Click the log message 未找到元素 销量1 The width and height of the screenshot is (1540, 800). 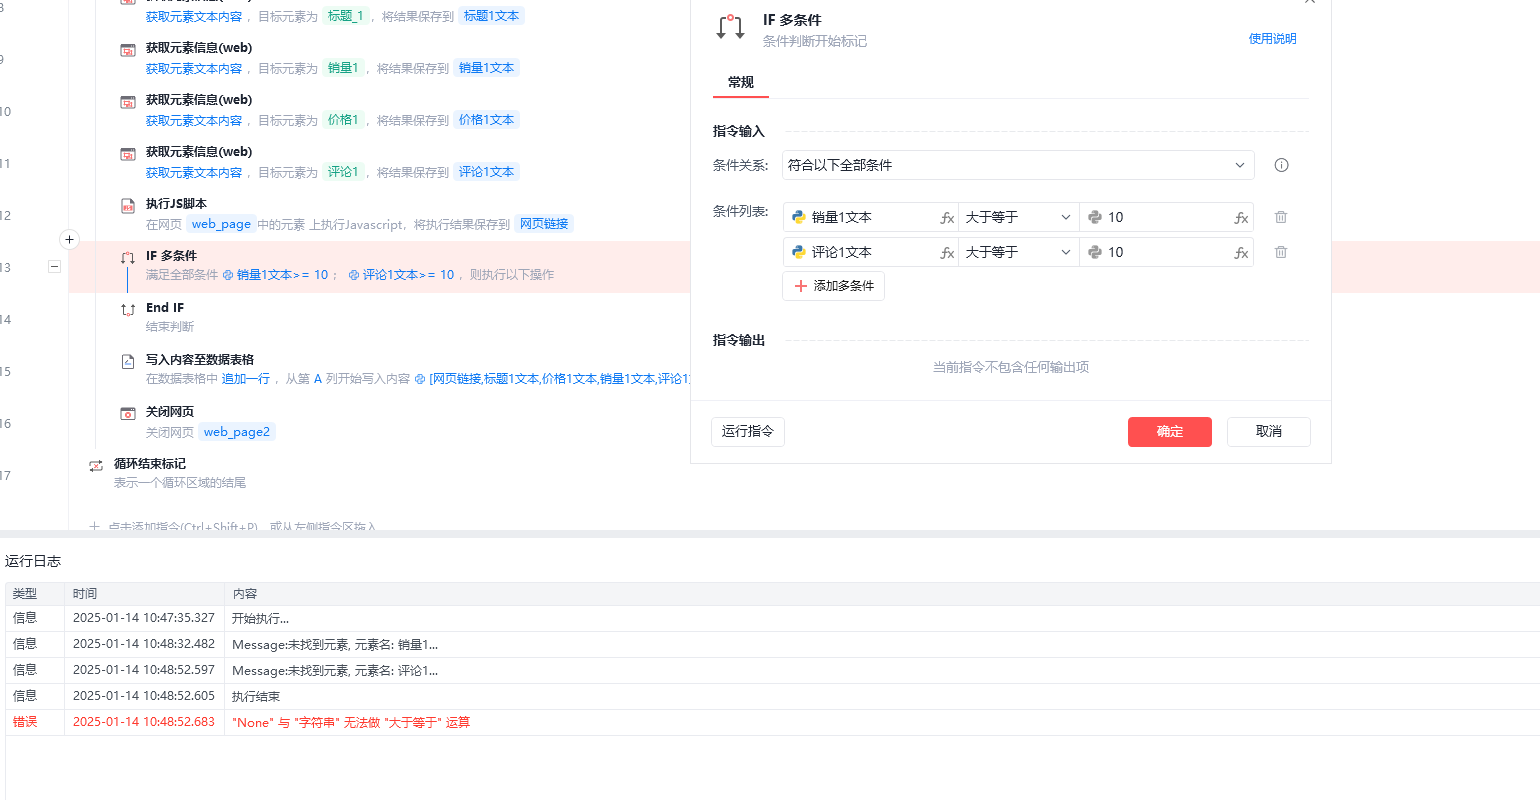click(x=335, y=645)
